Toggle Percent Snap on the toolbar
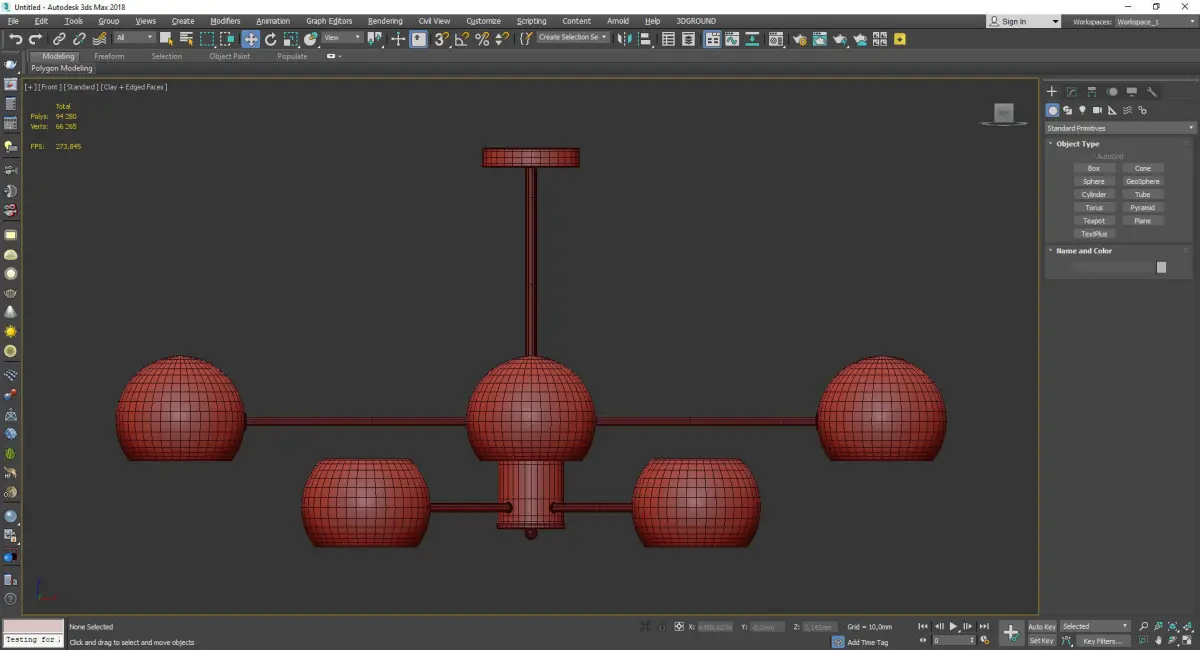 click(x=482, y=39)
